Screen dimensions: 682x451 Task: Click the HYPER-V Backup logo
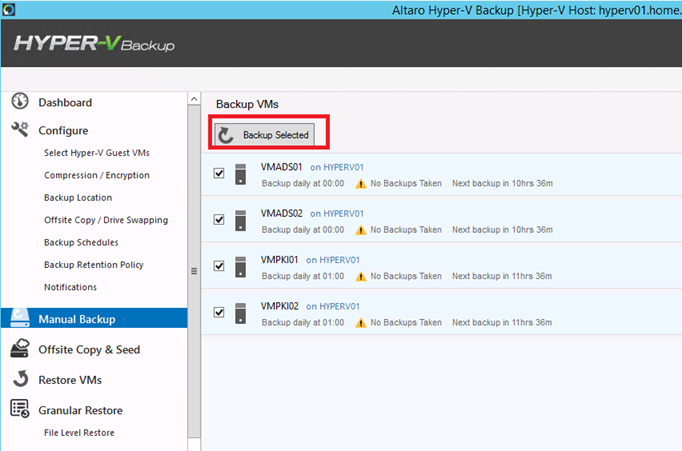pos(94,43)
